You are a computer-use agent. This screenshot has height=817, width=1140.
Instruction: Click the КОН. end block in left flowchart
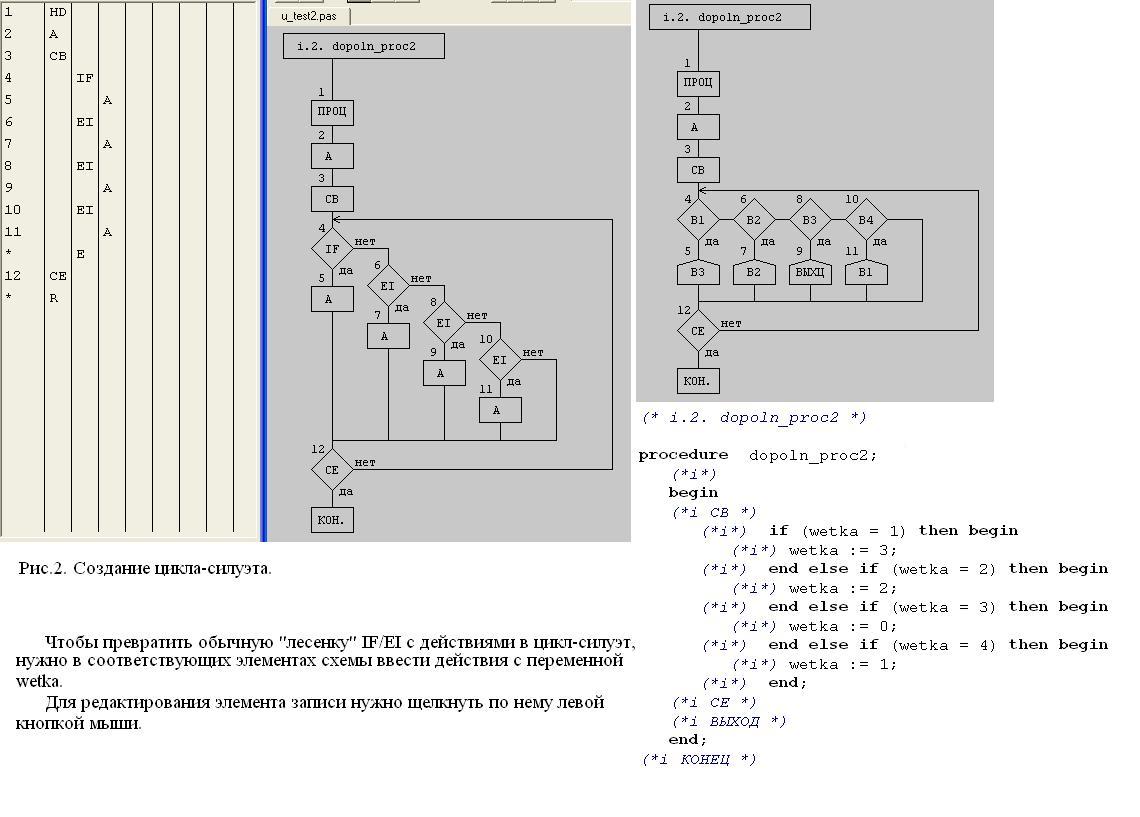[332, 520]
